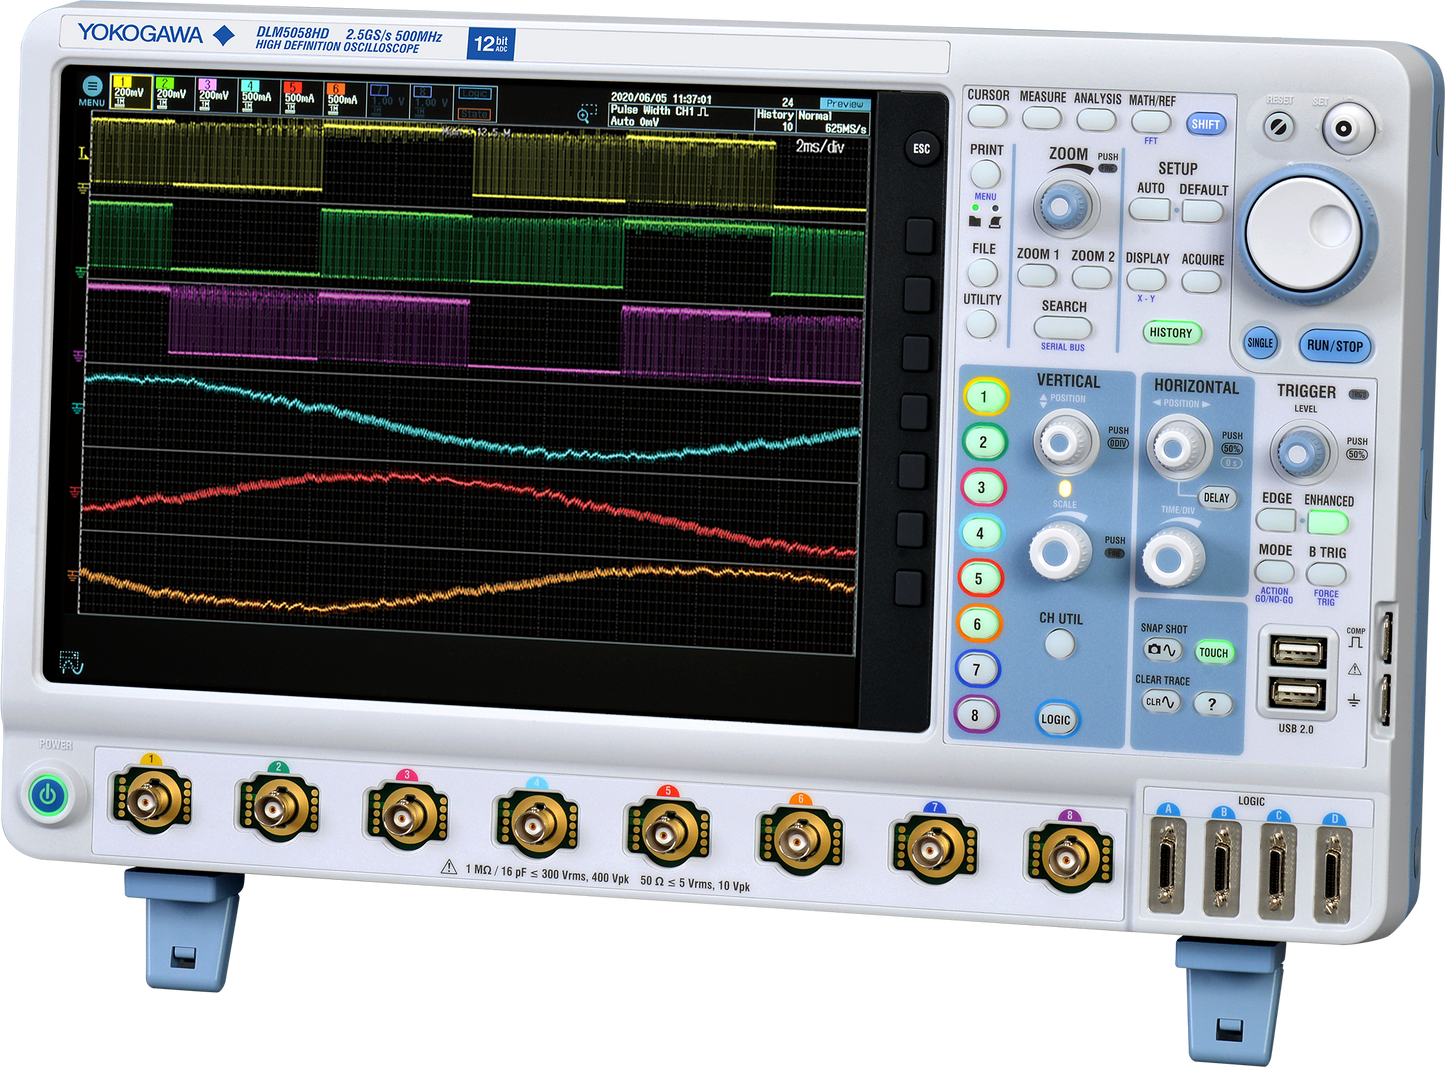This screenshot has width=1445, height=1067.
Task: Toggle channel 4 key with cyan ring
Action: click(981, 533)
